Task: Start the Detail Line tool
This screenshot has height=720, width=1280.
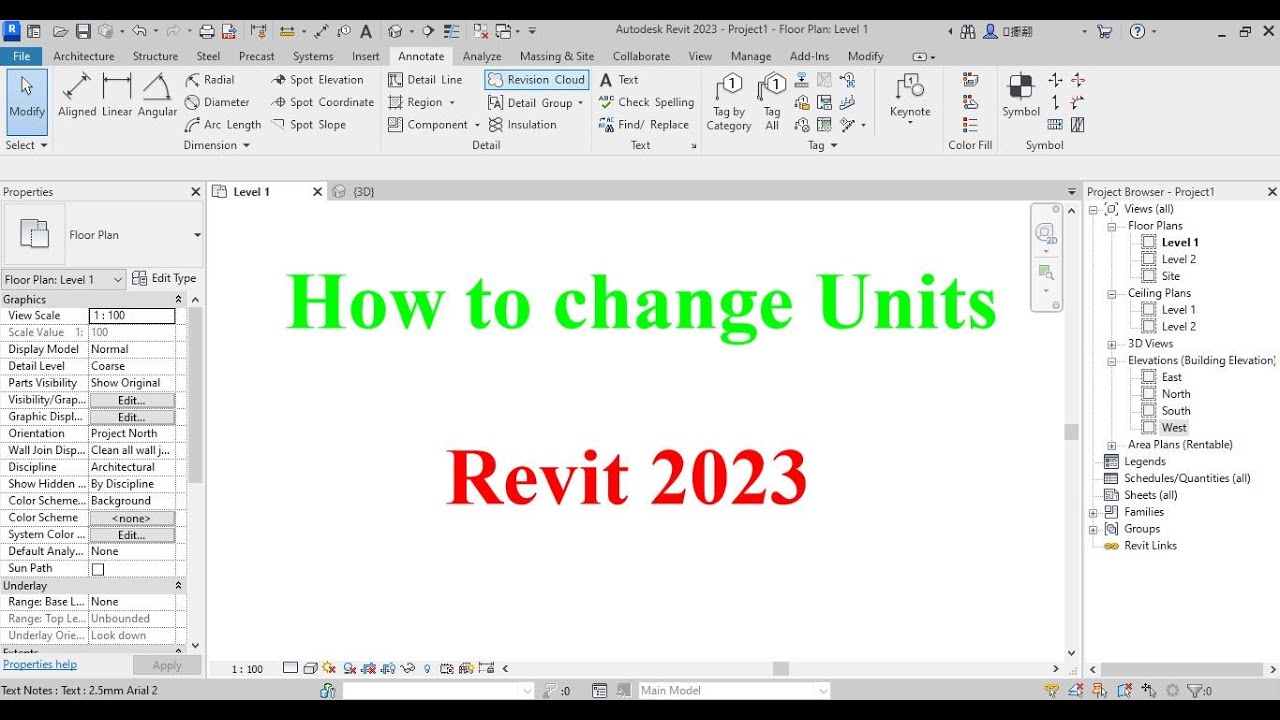Action: click(425, 80)
